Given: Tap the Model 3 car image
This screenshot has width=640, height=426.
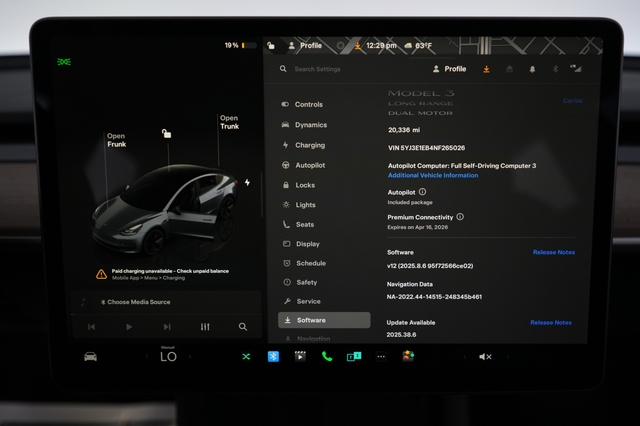Looking at the screenshot, I should pos(165,210).
